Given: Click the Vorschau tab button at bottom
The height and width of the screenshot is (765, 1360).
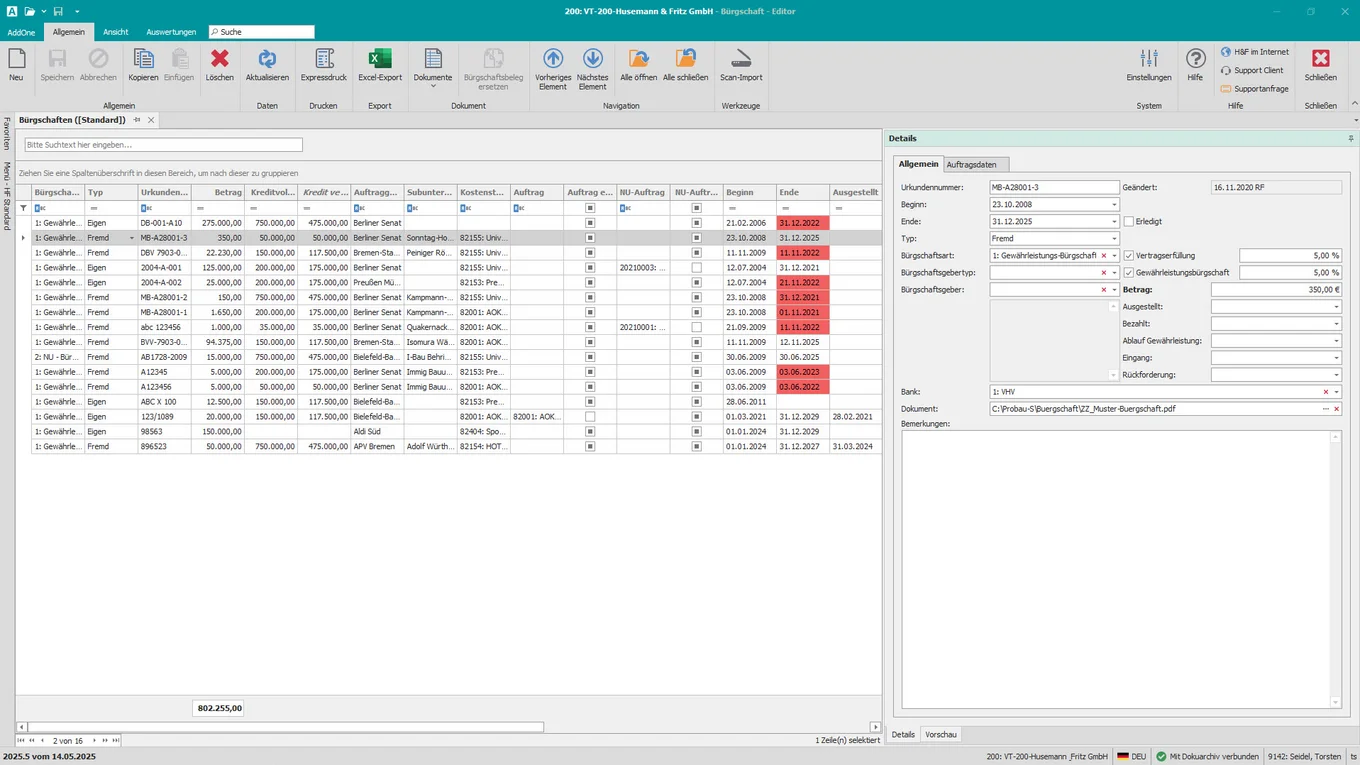Looking at the screenshot, I should [x=941, y=734].
